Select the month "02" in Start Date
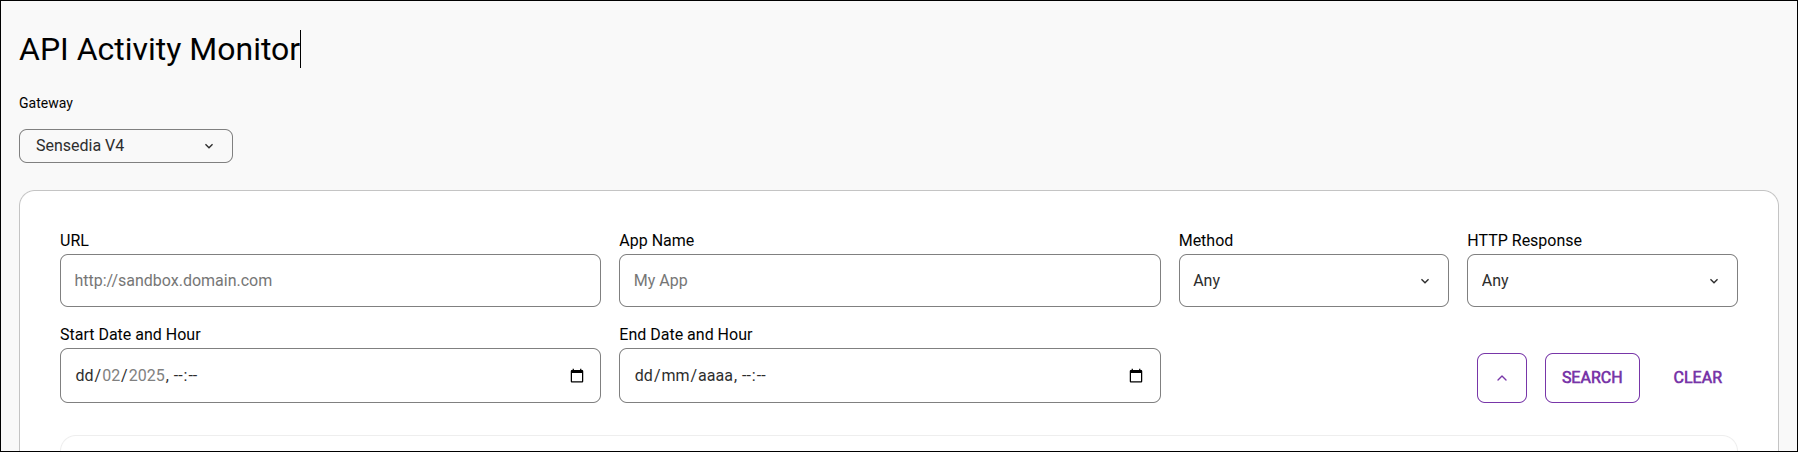1798x452 pixels. tap(111, 376)
